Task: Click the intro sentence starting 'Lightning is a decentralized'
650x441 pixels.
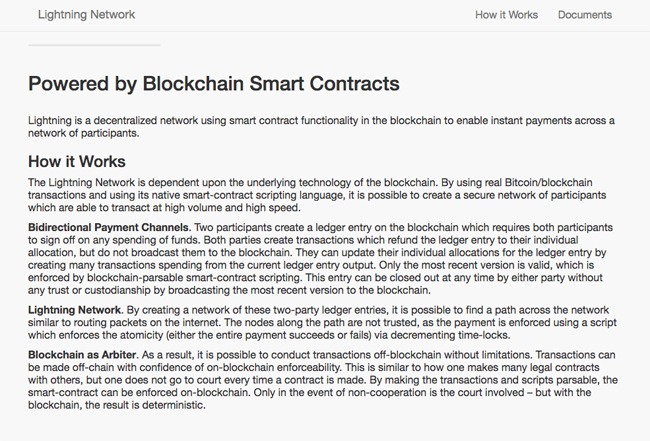Action: [321, 127]
